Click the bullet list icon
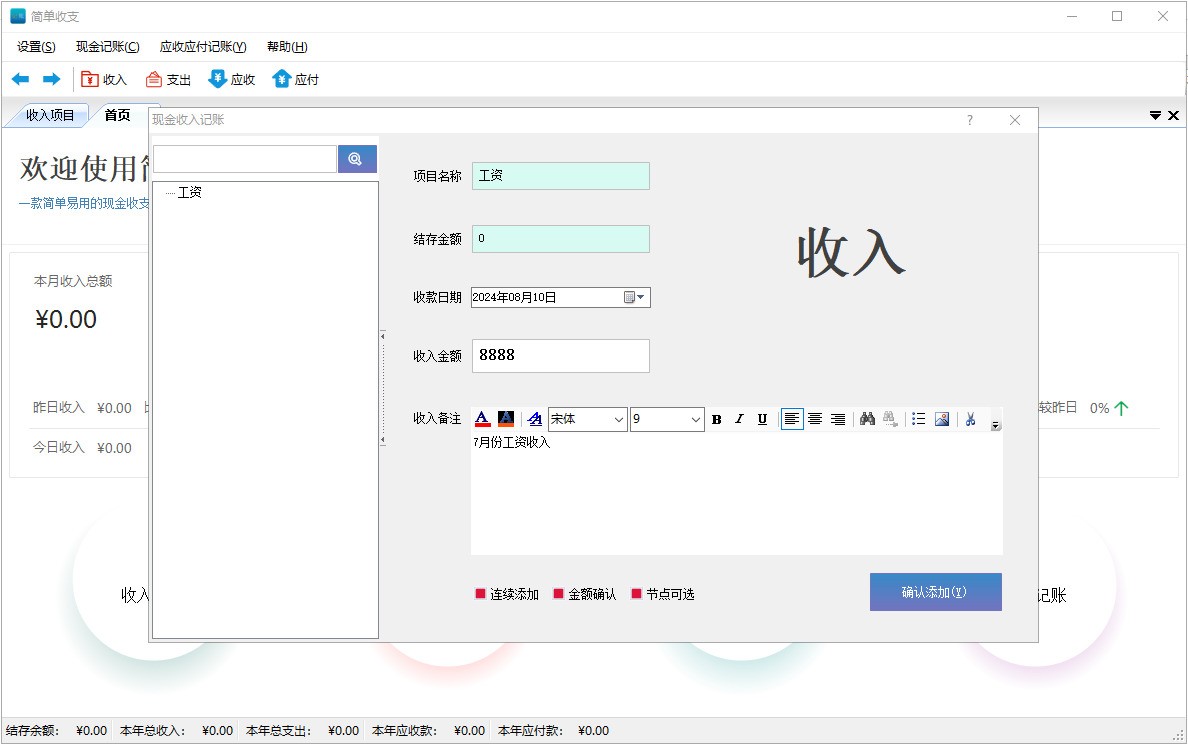Image resolution: width=1188 pixels, height=745 pixels. tap(917, 419)
